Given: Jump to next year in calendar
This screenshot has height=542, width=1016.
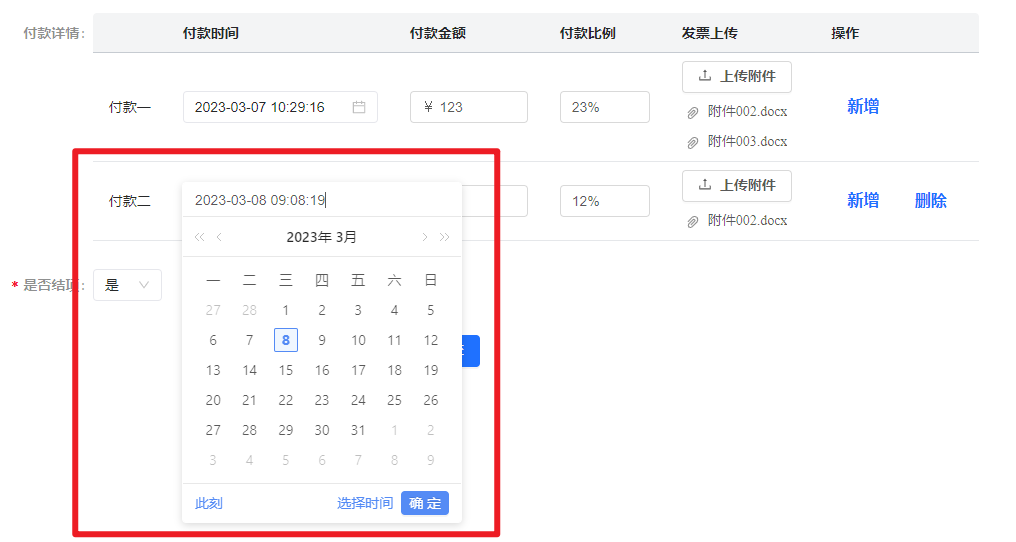Looking at the screenshot, I should coord(445,237).
